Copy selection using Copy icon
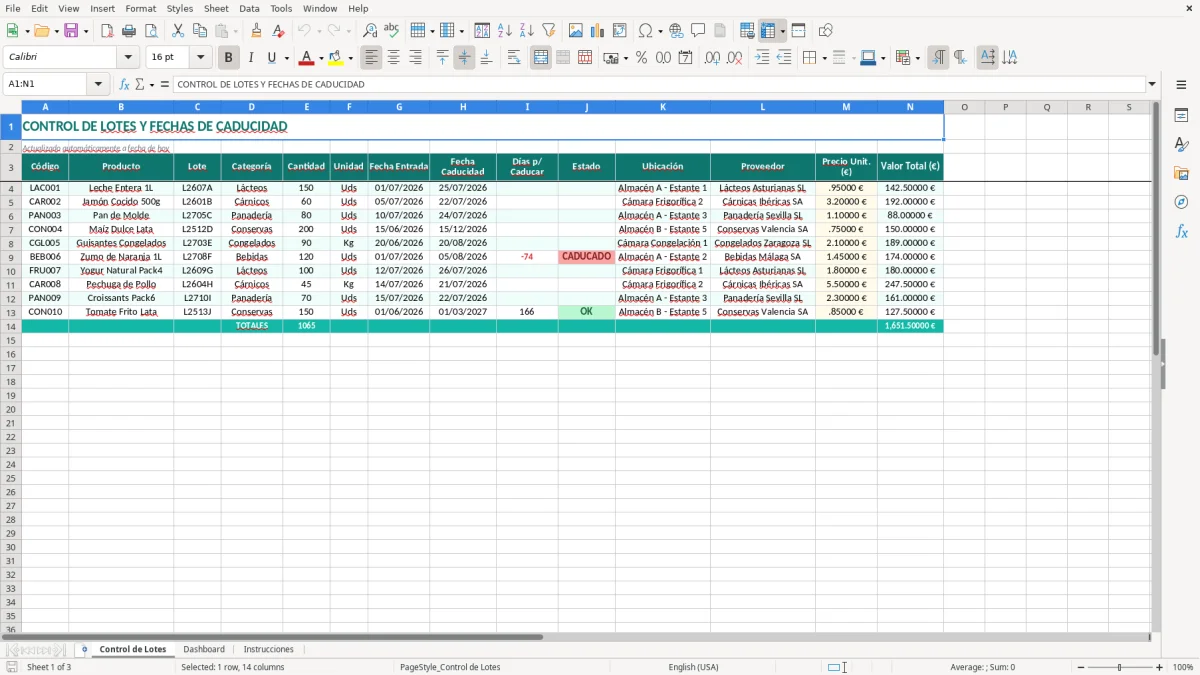 pos(200,31)
